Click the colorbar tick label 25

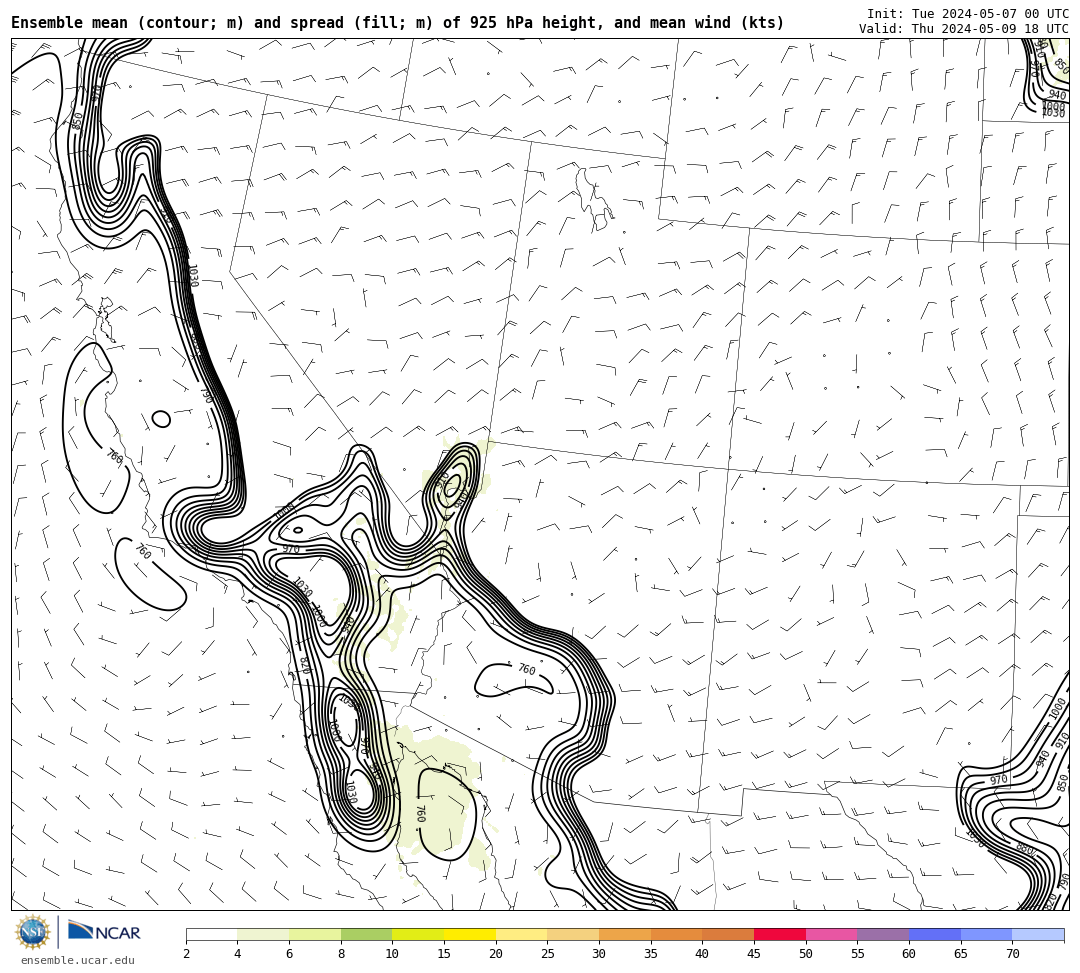tap(548, 954)
